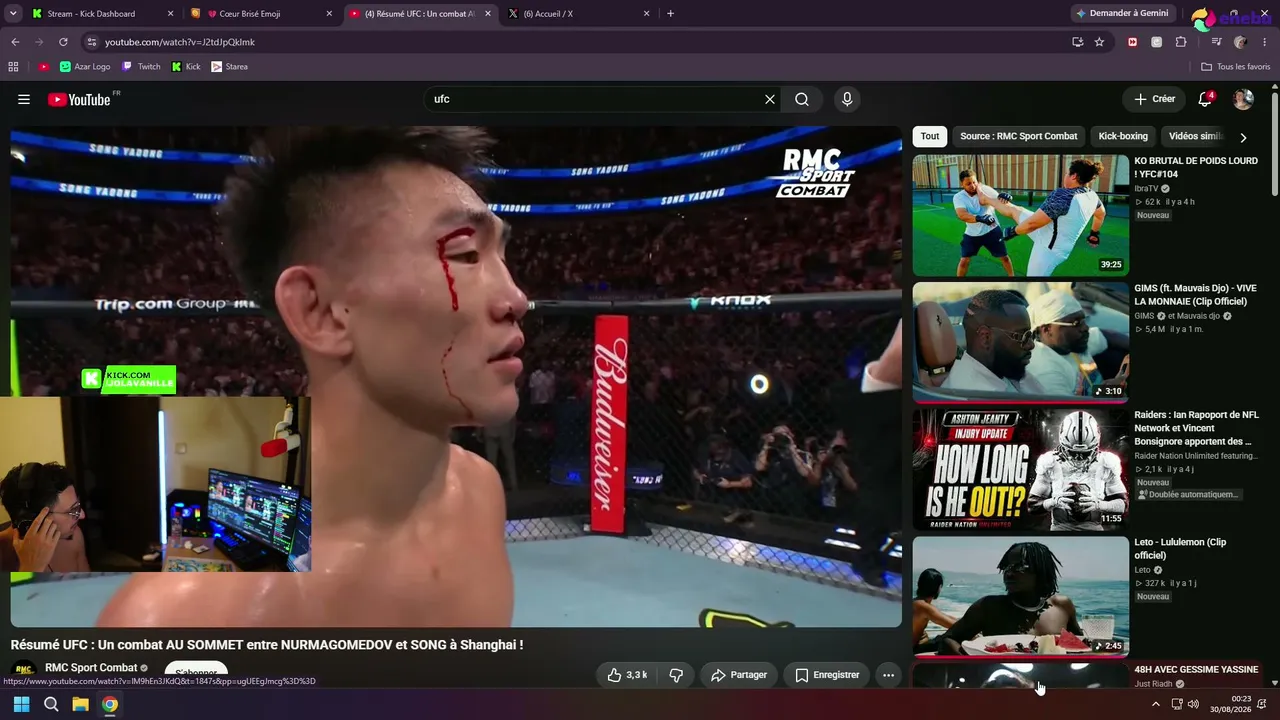Viewport: 1280px width, 720px height.
Task: Dislike the video with thumbs down
Action: click(676, 675)
